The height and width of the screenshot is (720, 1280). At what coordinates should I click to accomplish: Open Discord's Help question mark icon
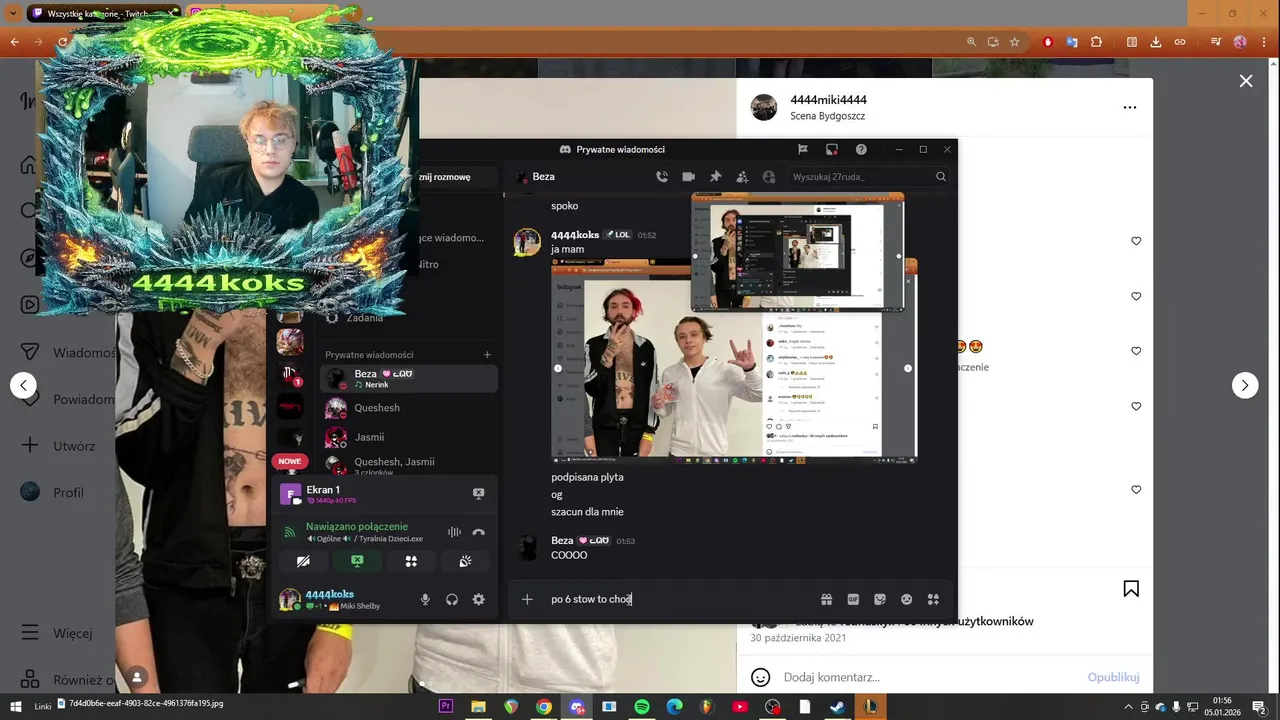click(x=861, y=149)
